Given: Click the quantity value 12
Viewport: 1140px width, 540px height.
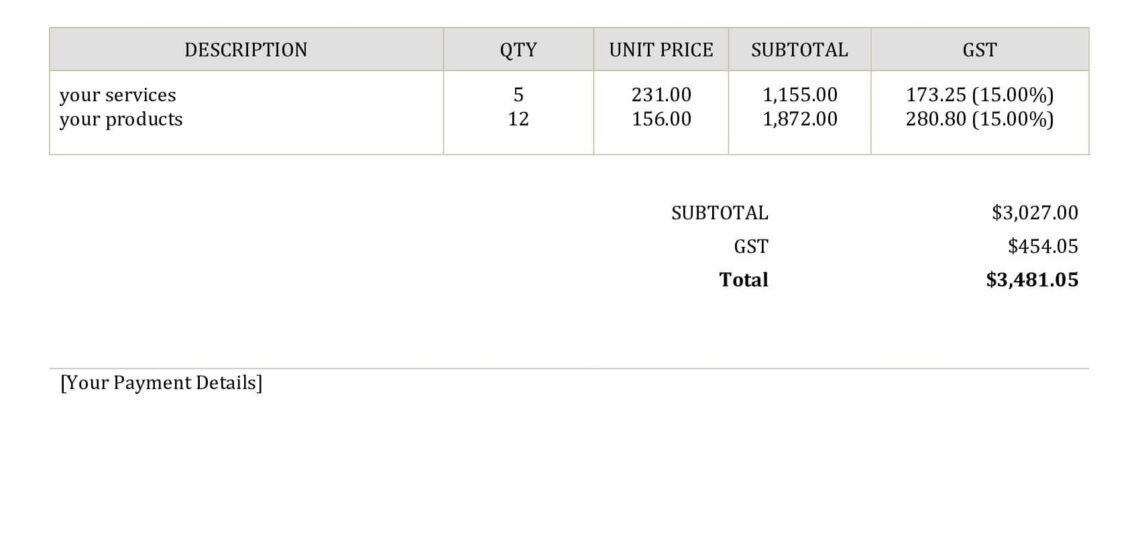Looking at the screenshot, I should pos(518,119).
